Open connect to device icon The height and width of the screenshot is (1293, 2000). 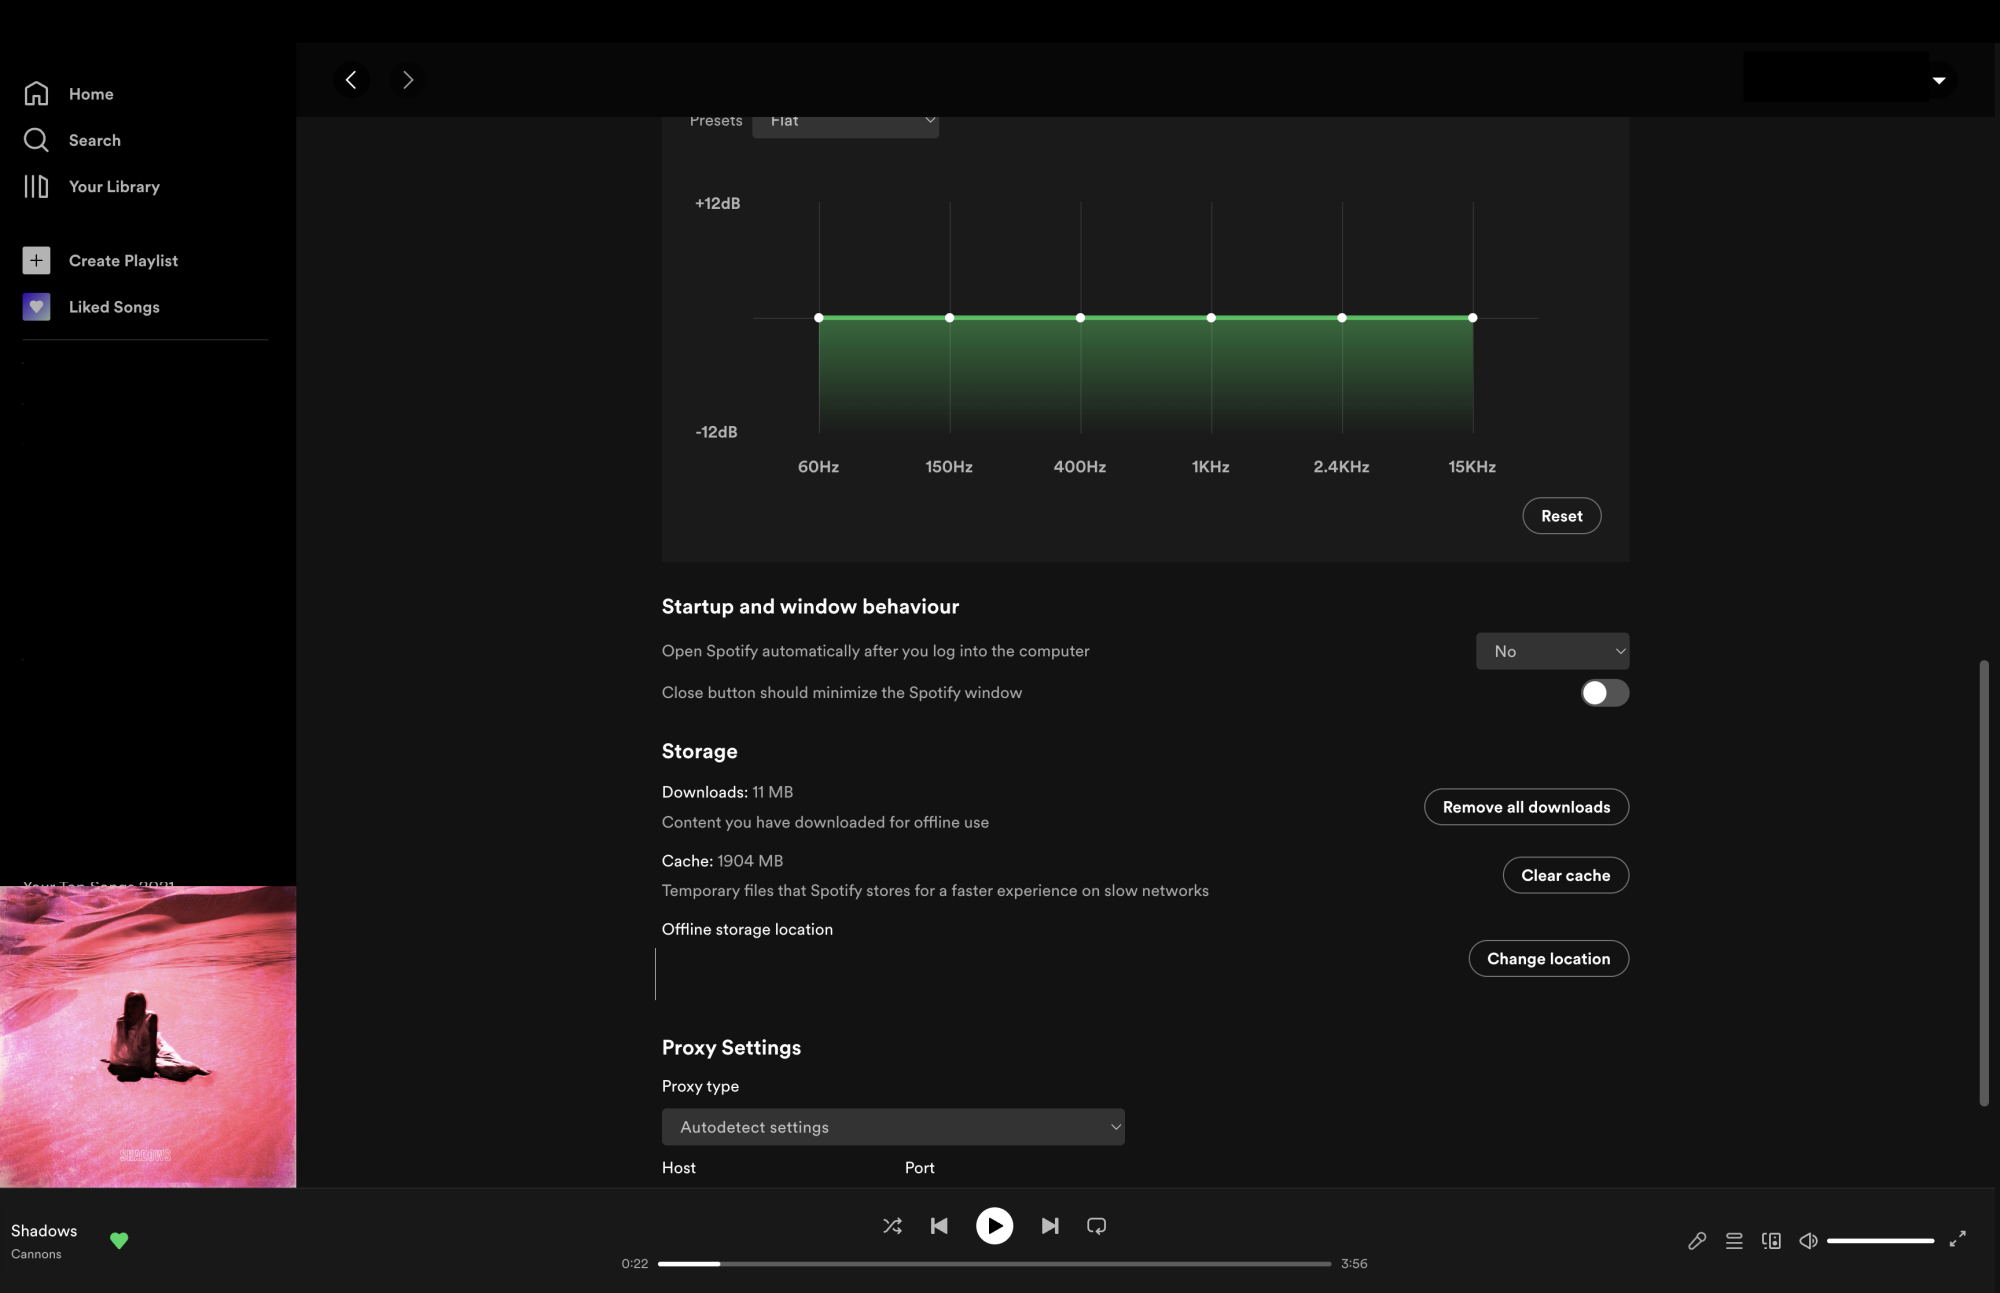click(x=1771, y=1240)
